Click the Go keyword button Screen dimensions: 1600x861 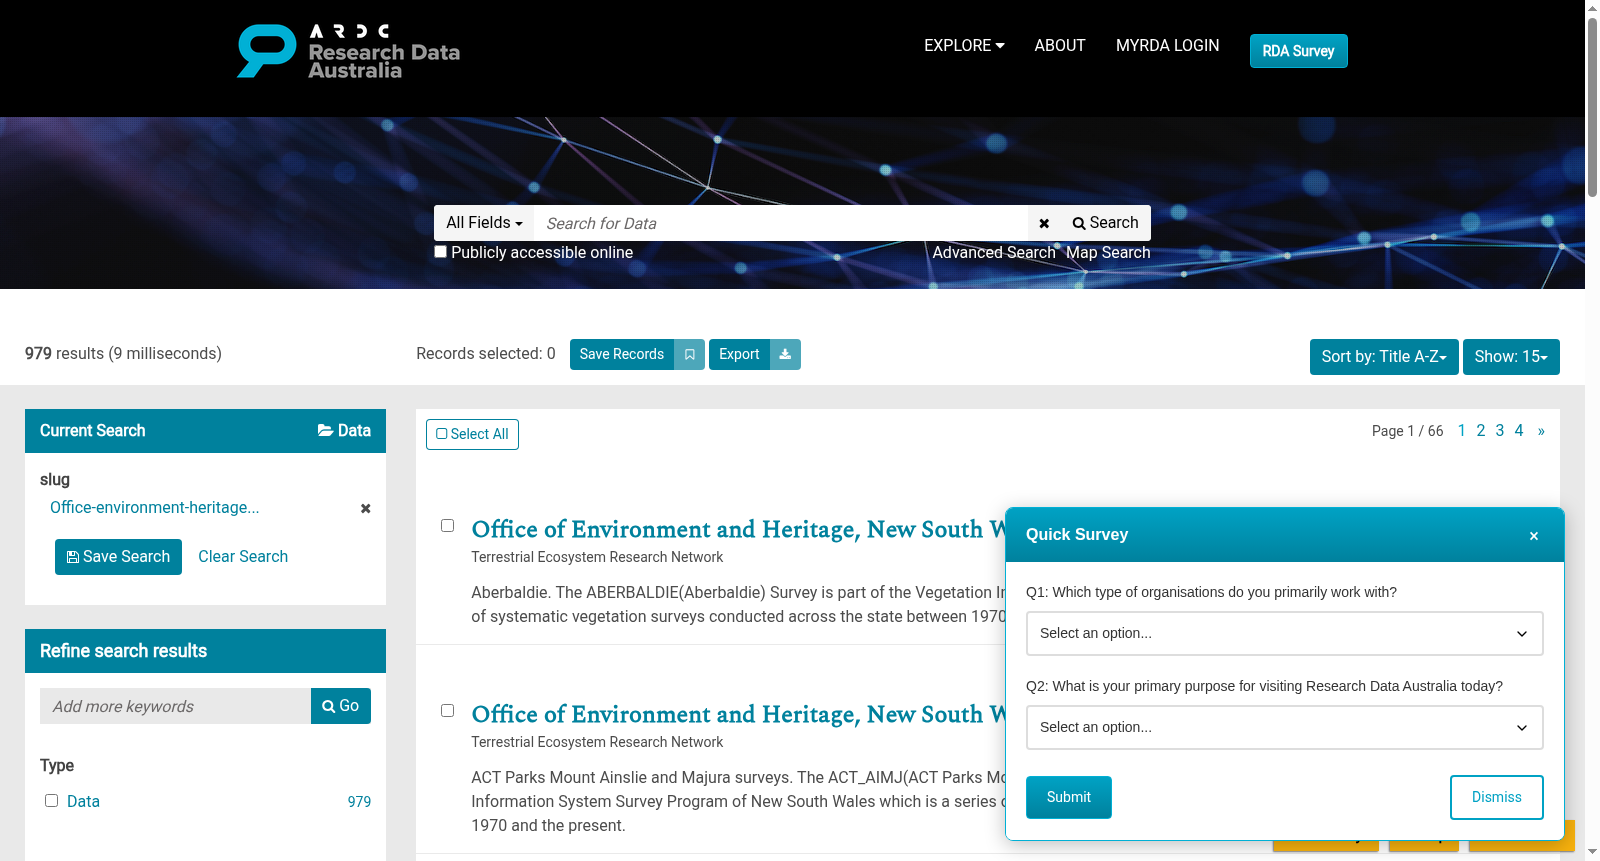(341, 706)
